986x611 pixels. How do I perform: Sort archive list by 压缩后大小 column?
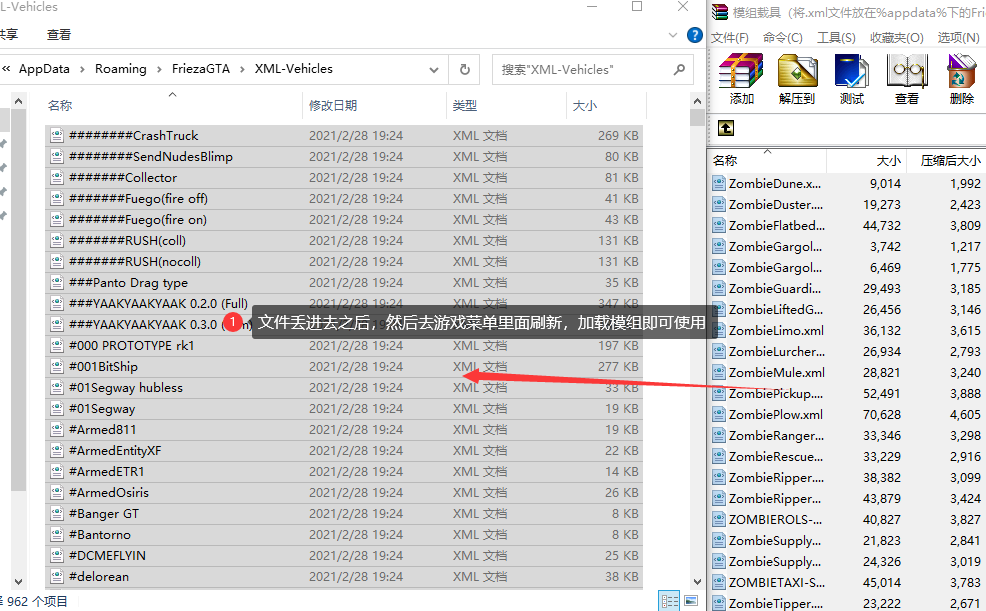949,160
